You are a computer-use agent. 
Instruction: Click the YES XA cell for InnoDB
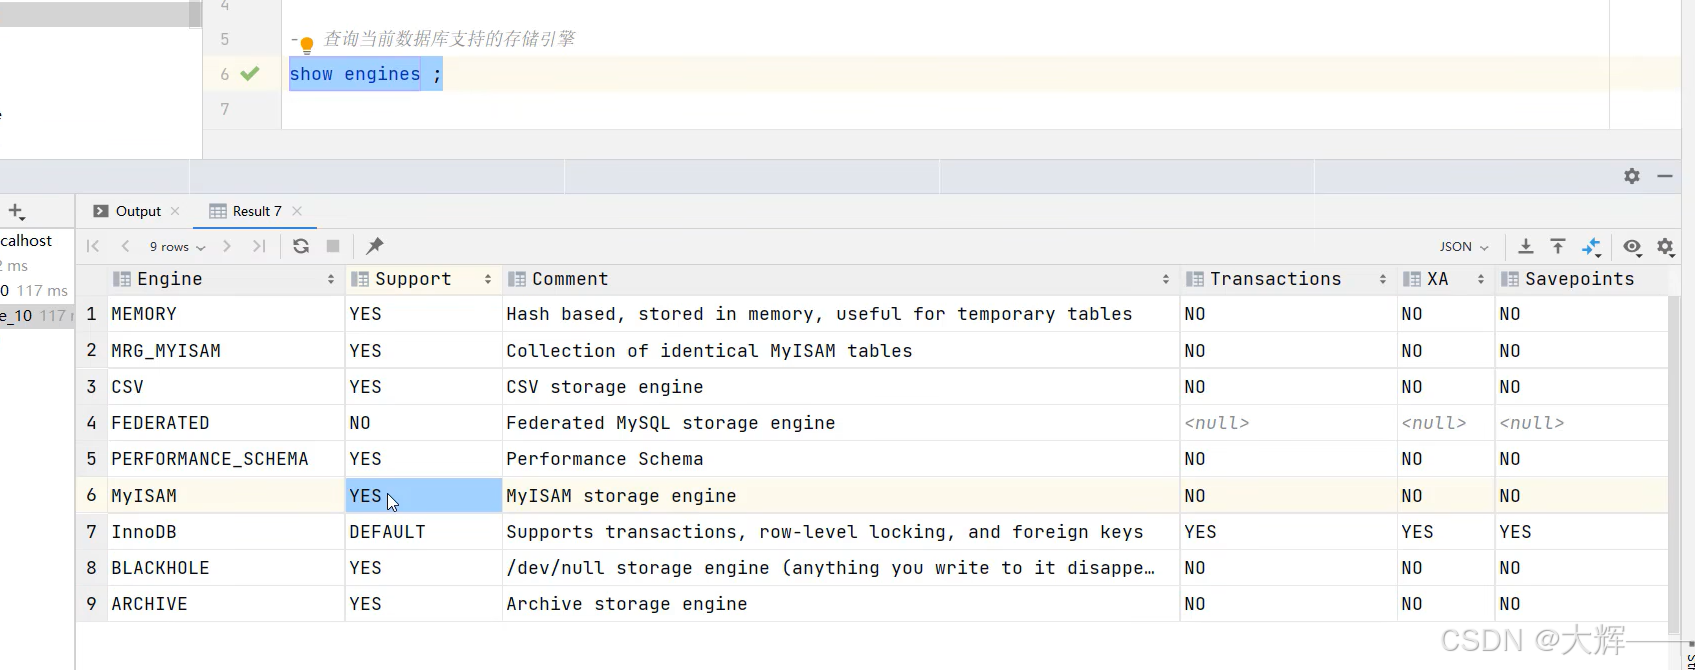(1445, 532)
